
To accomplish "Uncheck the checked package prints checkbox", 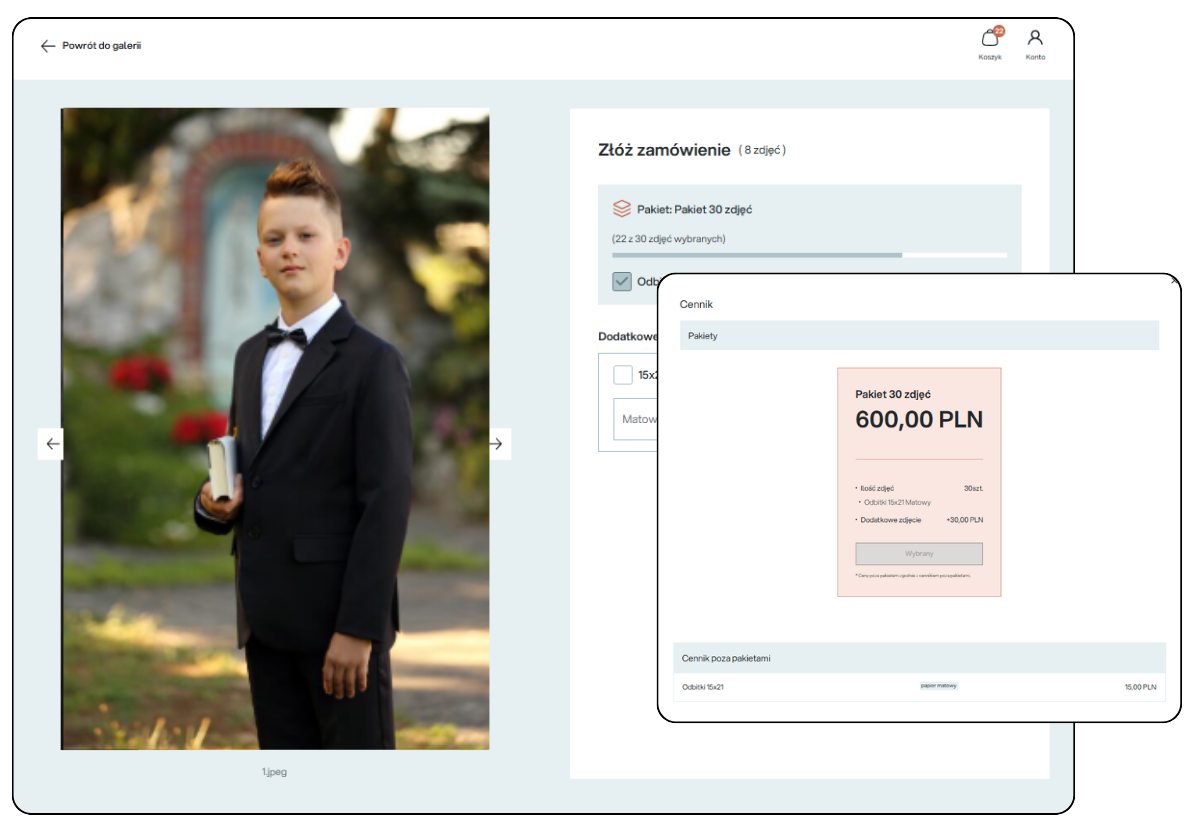I will click(x=622, y=282).
